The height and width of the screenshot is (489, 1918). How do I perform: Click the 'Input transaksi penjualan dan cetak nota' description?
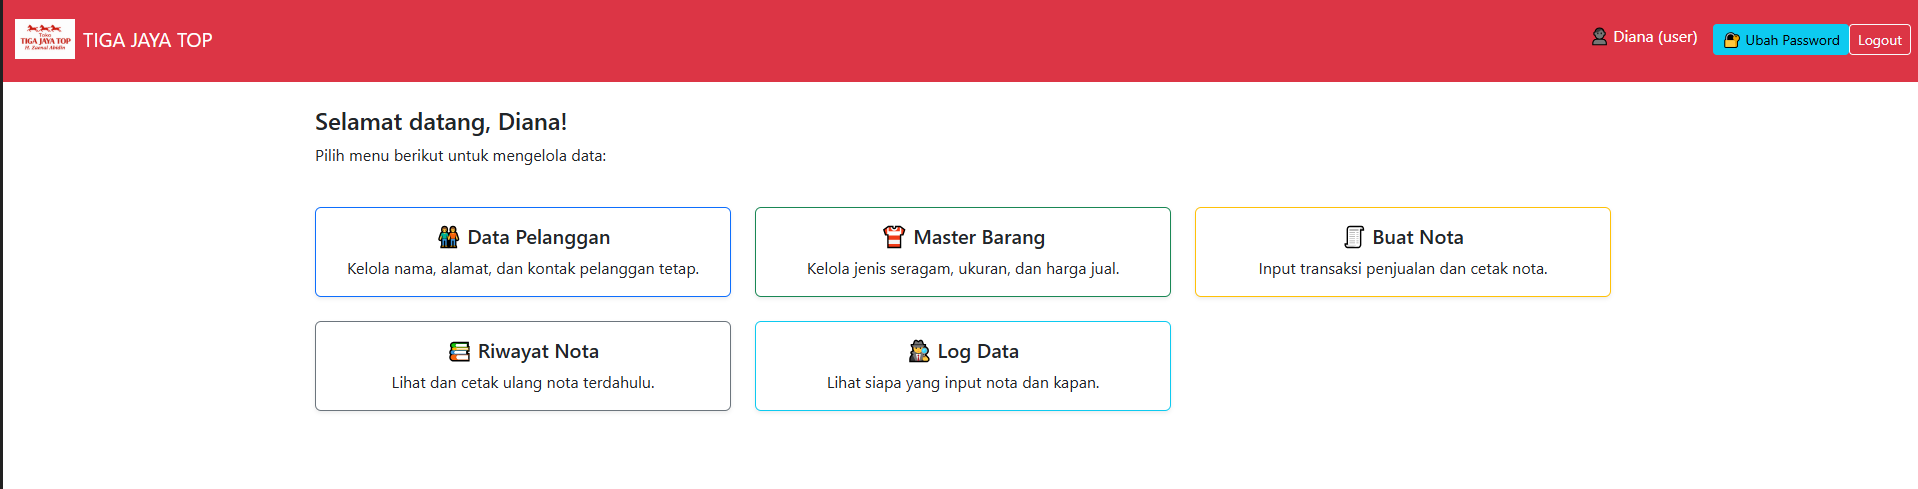(1402, 269)
